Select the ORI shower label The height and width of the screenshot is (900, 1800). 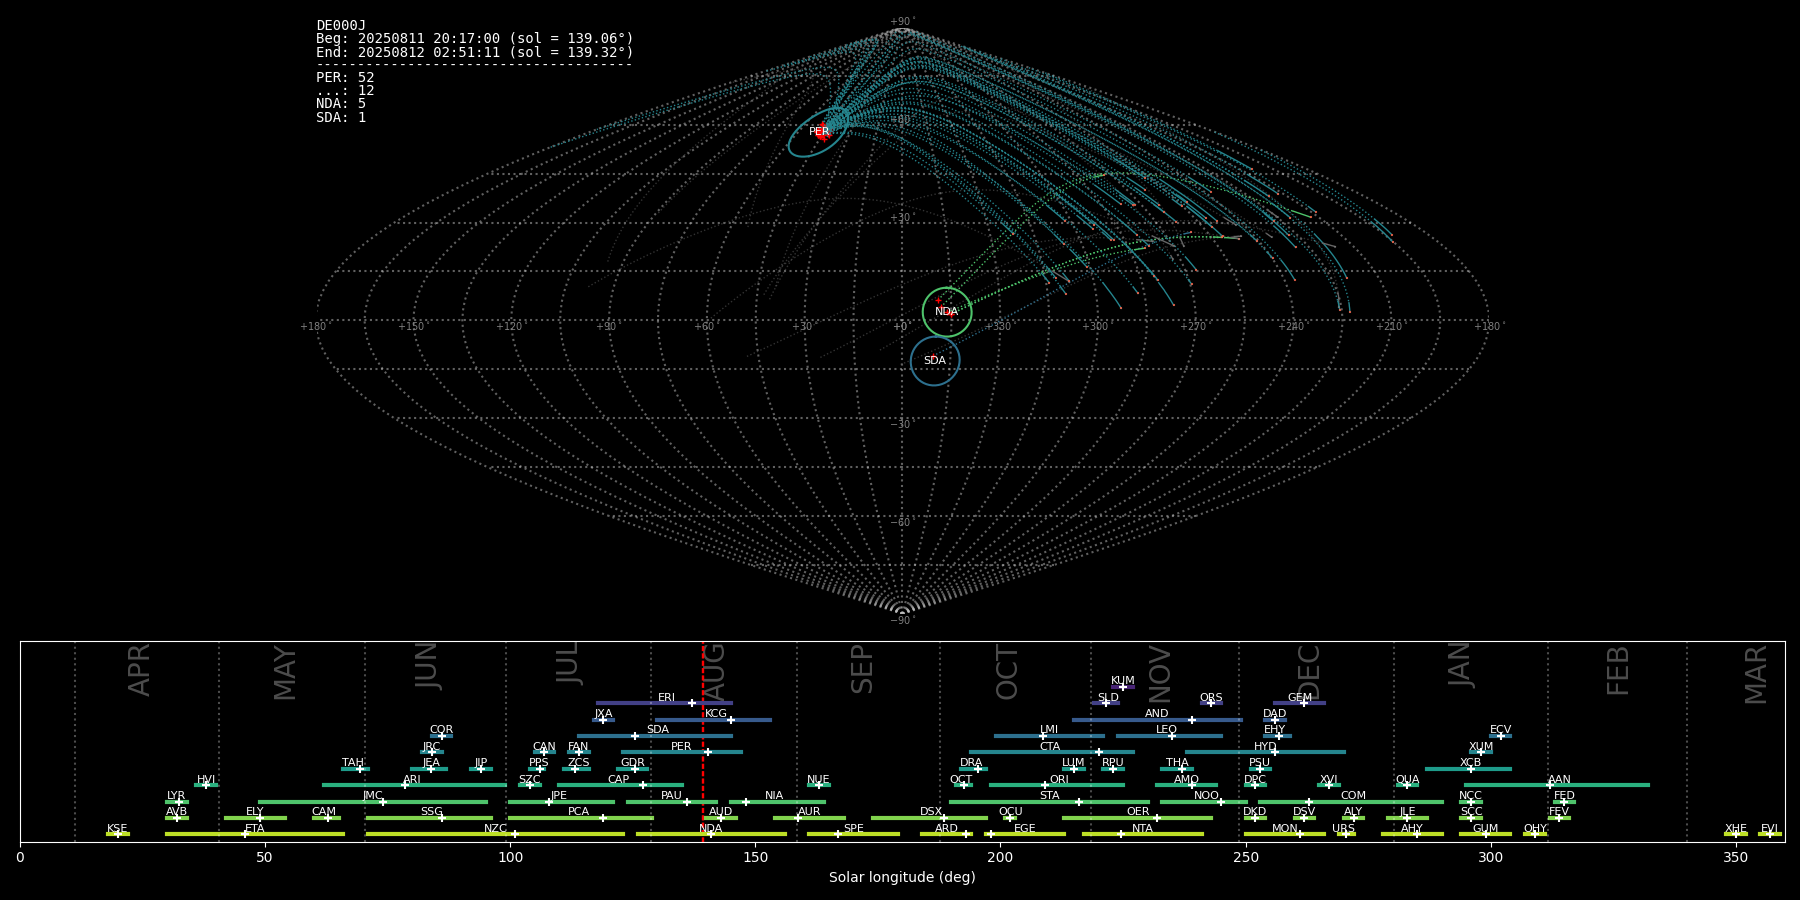click(x=1059, y=779)
